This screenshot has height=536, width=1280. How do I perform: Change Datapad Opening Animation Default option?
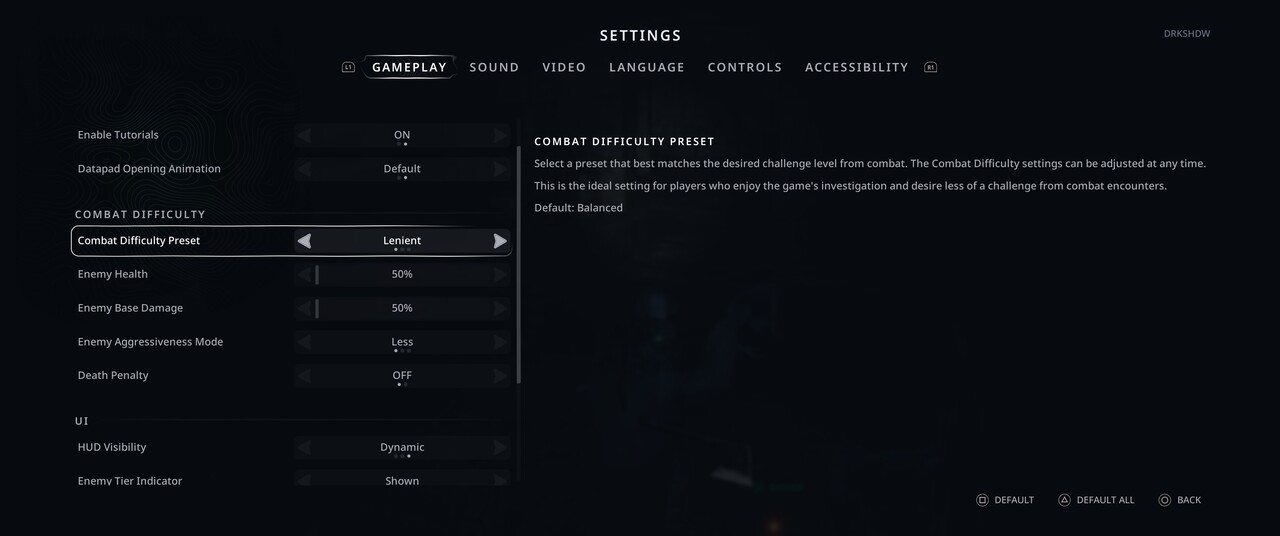click(x=402, y=169)
